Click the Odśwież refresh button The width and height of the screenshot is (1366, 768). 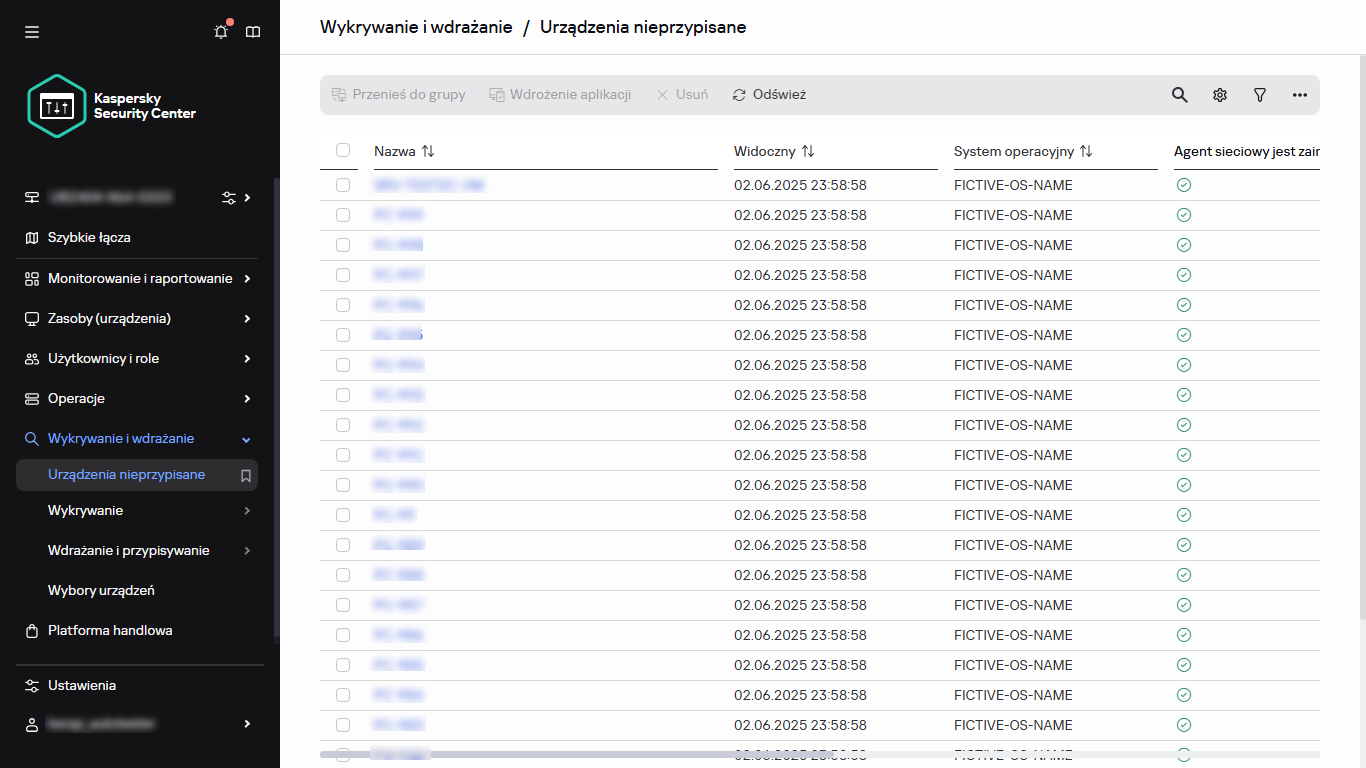[x=769, y=95]
